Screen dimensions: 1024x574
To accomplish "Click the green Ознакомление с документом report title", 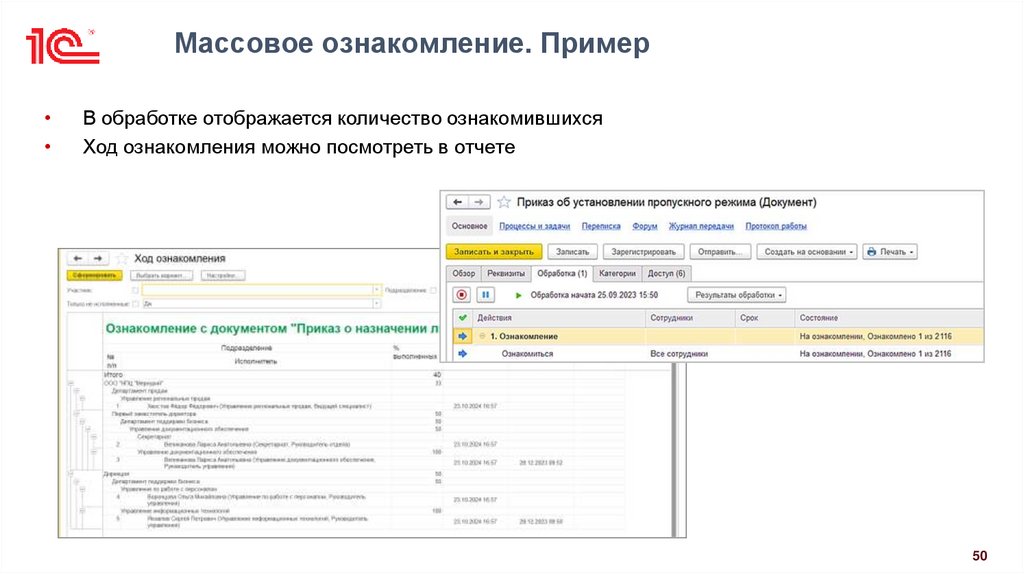I will pos(272,328).
